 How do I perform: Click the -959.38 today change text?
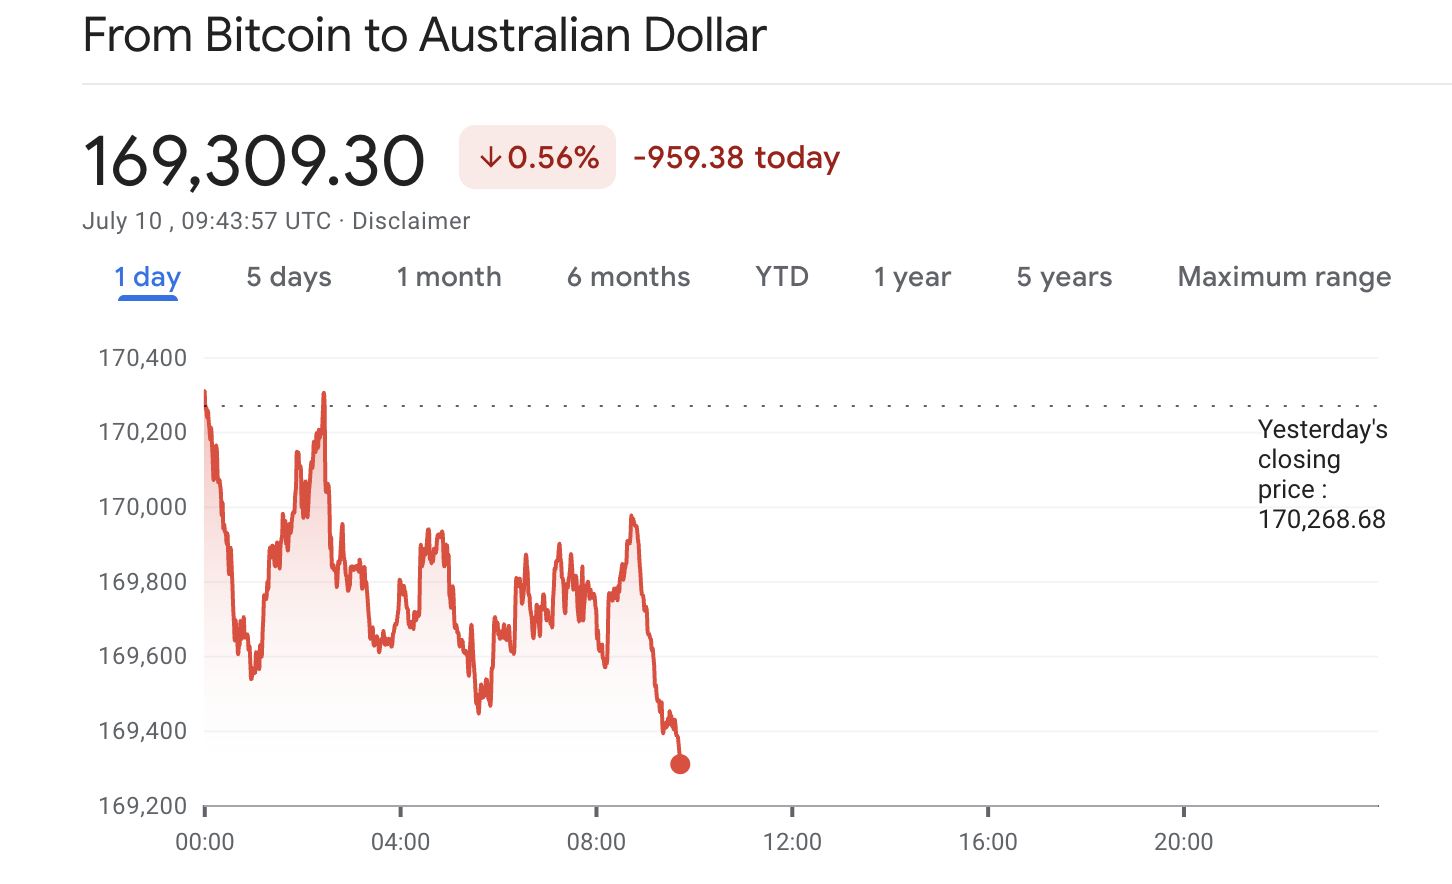click(737, 158)
